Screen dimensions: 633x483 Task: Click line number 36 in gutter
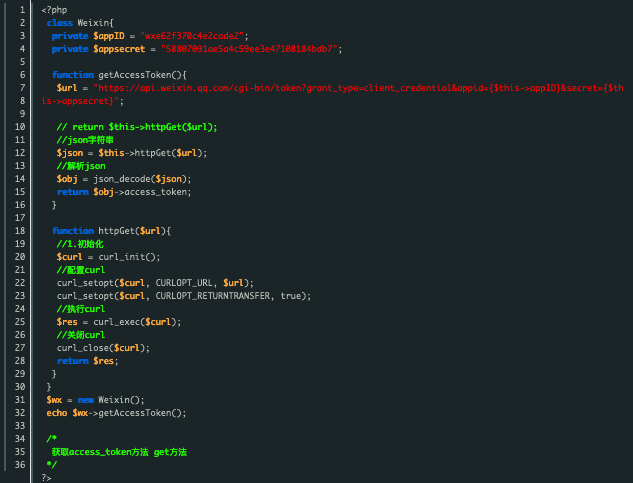click(20, 465)
